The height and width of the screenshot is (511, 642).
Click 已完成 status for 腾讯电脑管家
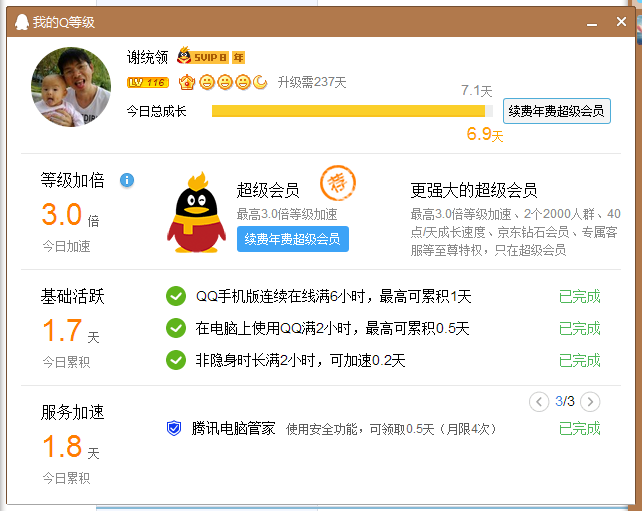pyautogui.click(x=579, y=429)
